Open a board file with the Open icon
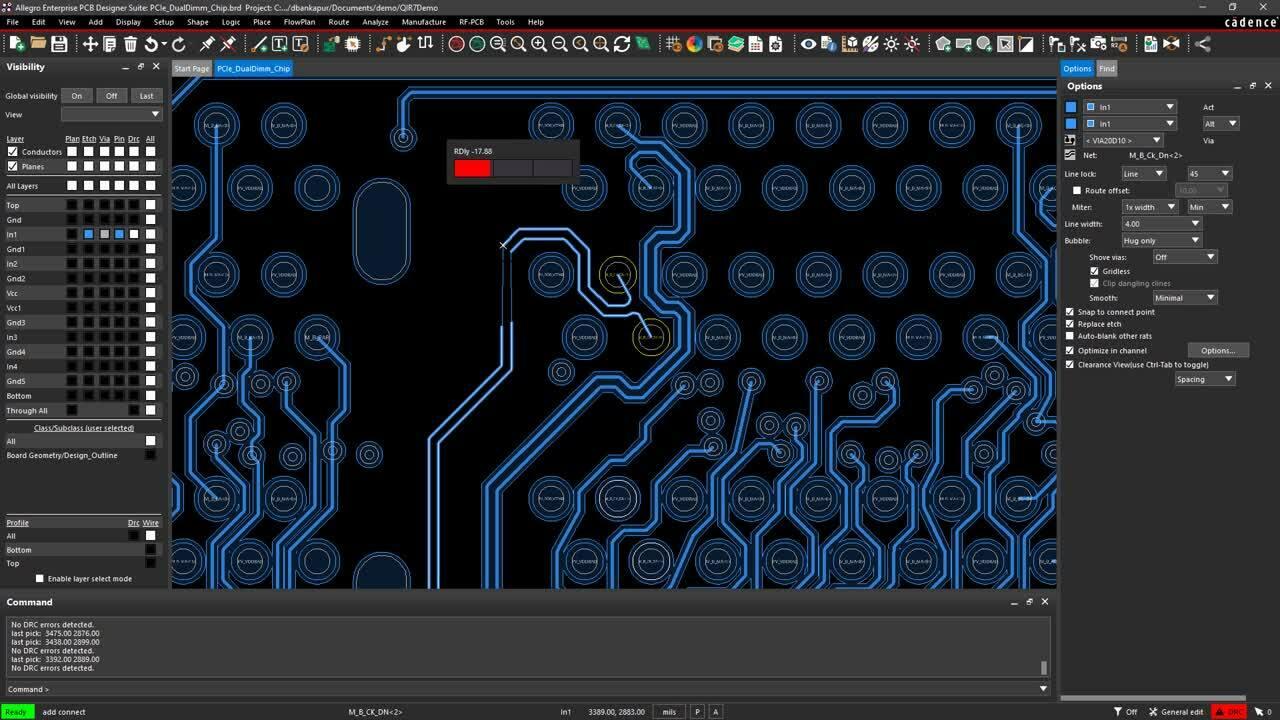Screen dimensions: 1280x720 coord(37,44)
